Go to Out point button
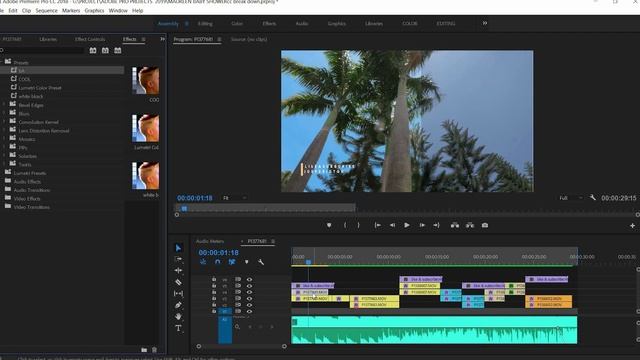Screen dimensions: 640x360 (436, 225)
